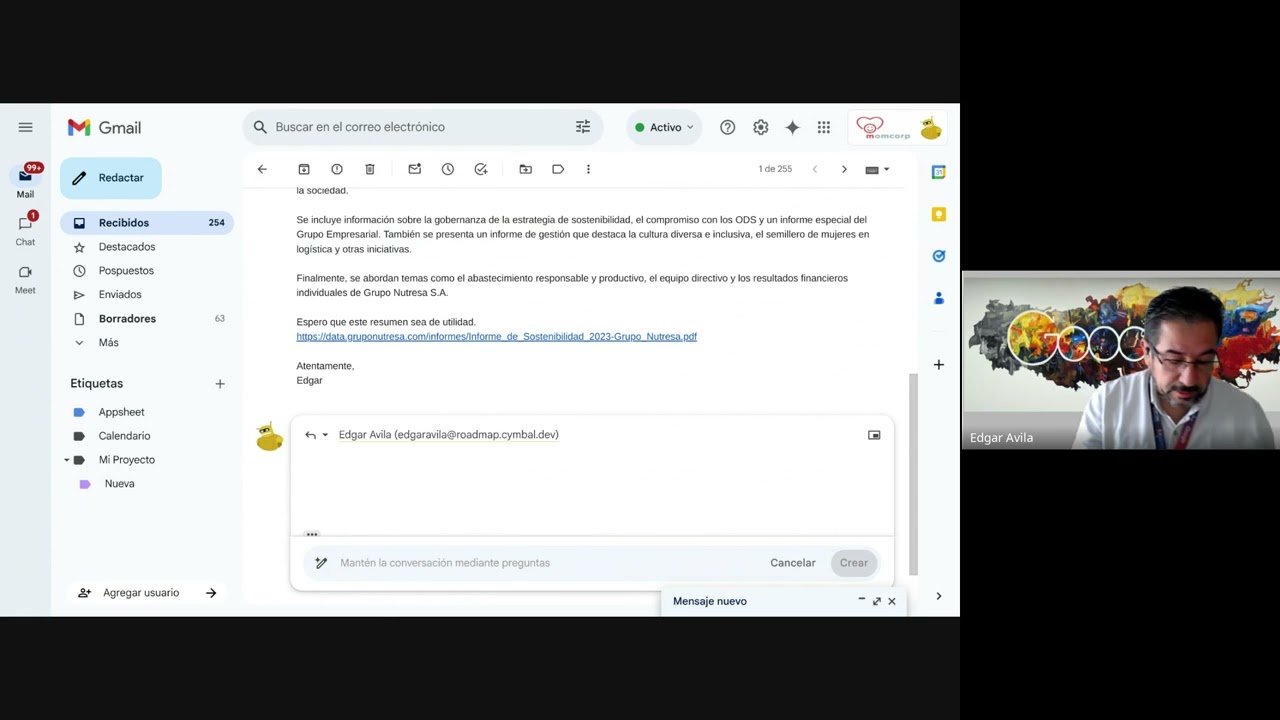This screenshot has height=720, width=1280.
Task: Open Google Calendar side panel icon
Action: click(x=939, y=172)
